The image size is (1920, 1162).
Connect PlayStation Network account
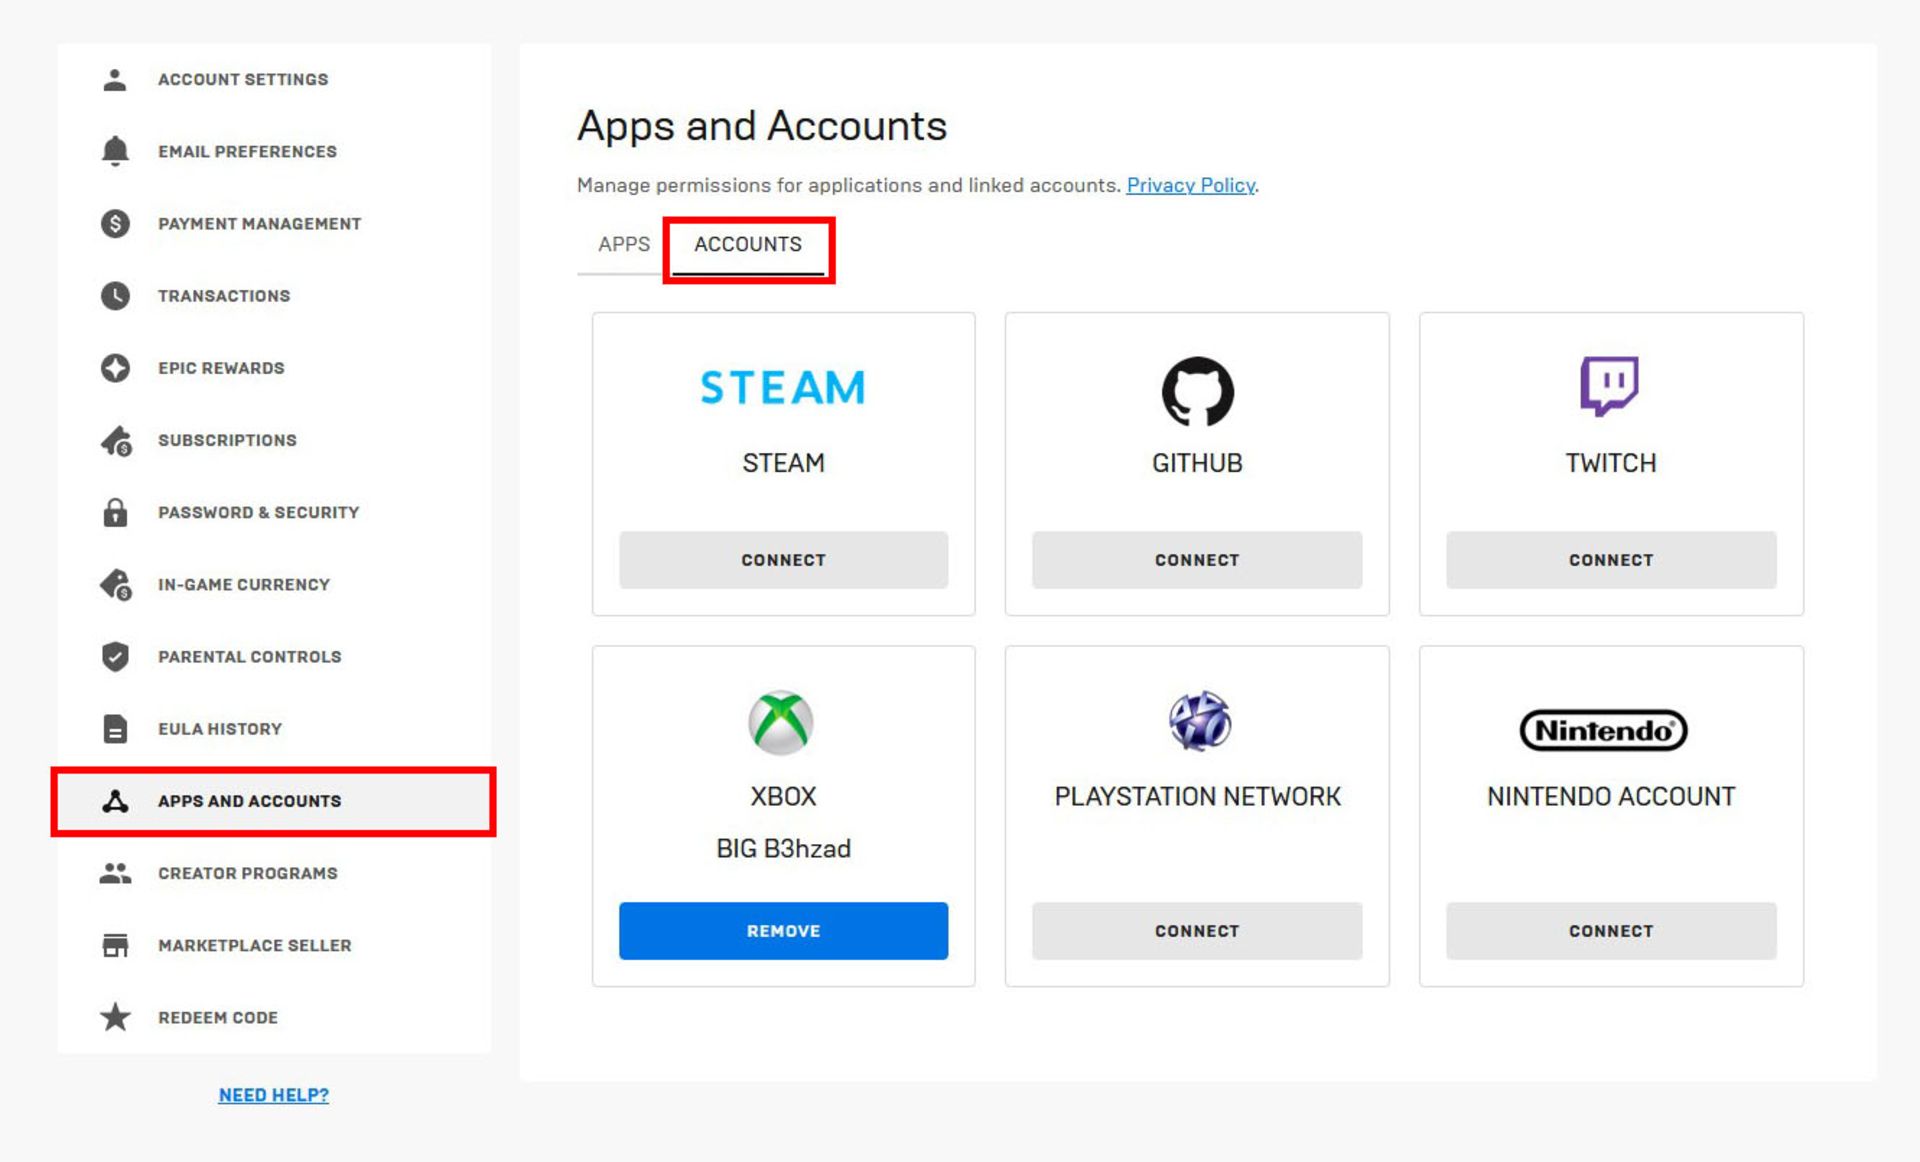[x=1197, y=931]
